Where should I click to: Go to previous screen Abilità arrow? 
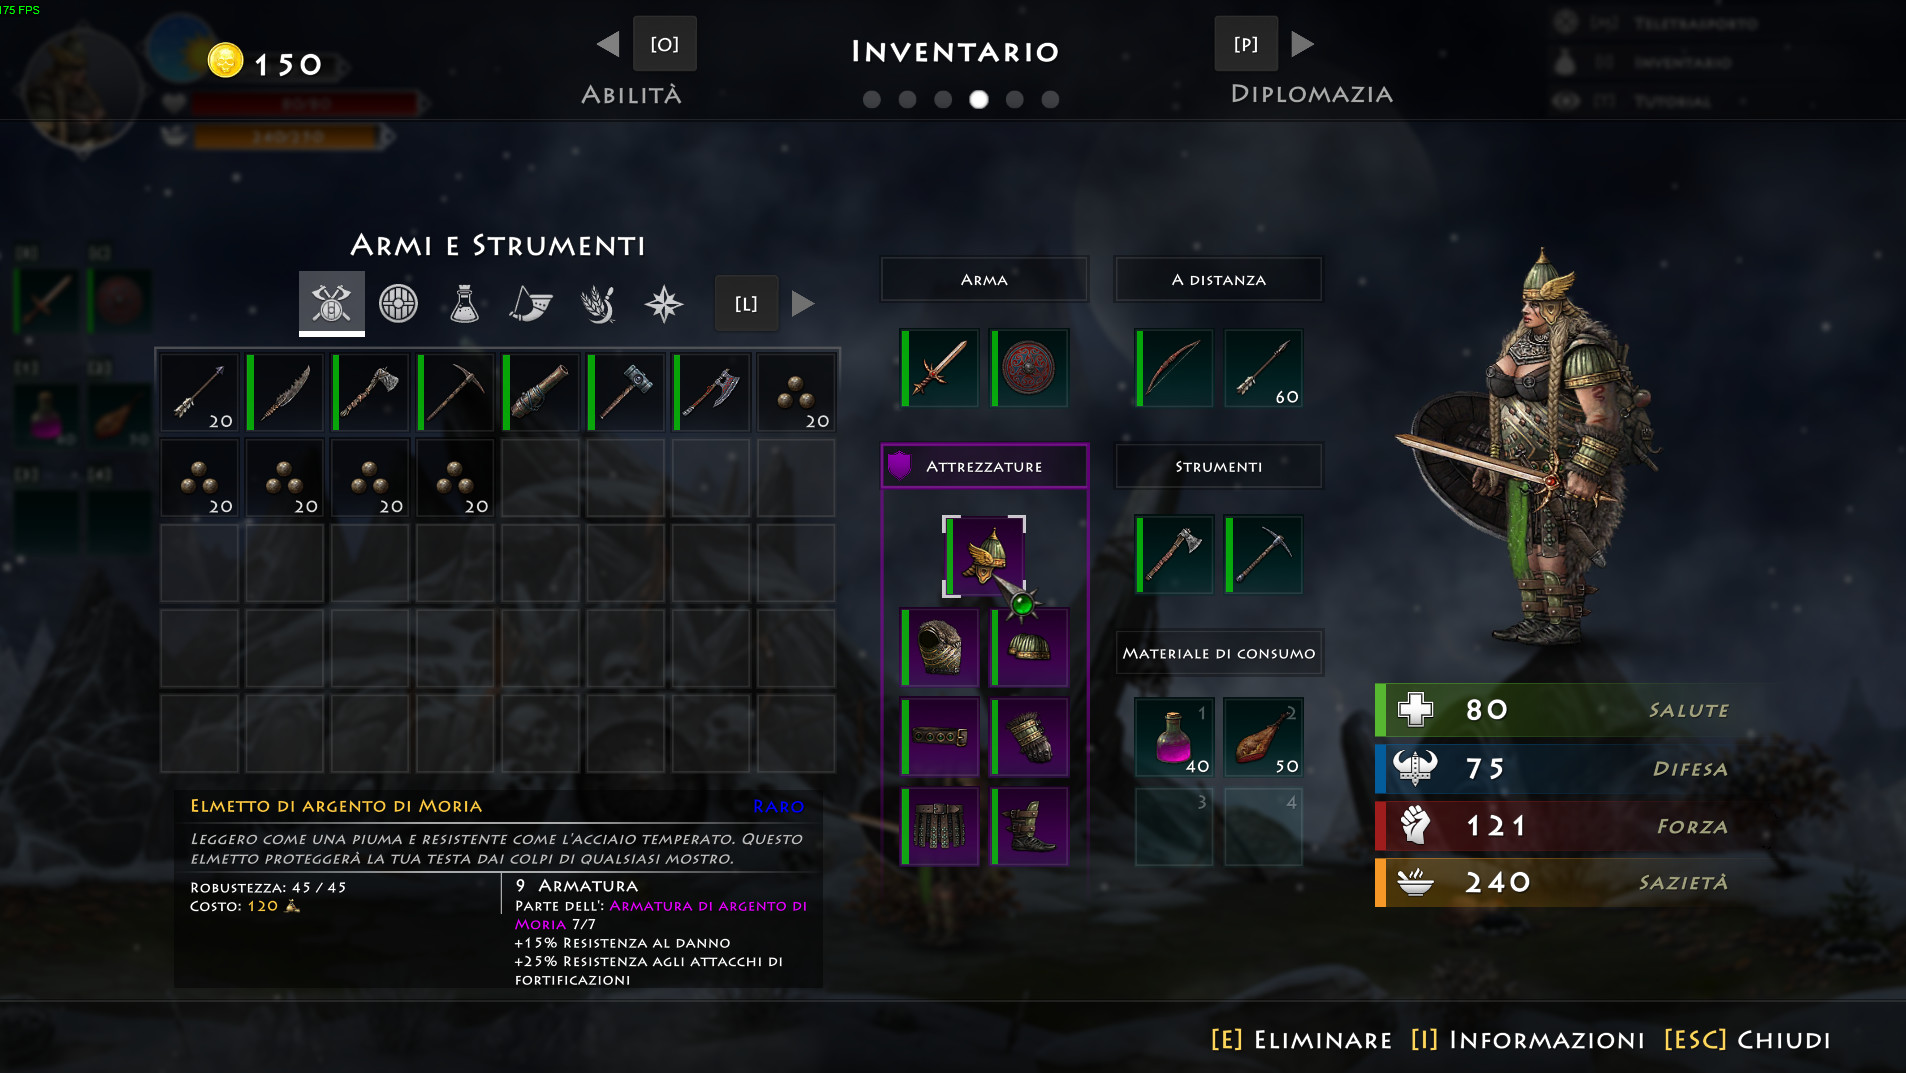pyautogui.click(x=608, y=44)
